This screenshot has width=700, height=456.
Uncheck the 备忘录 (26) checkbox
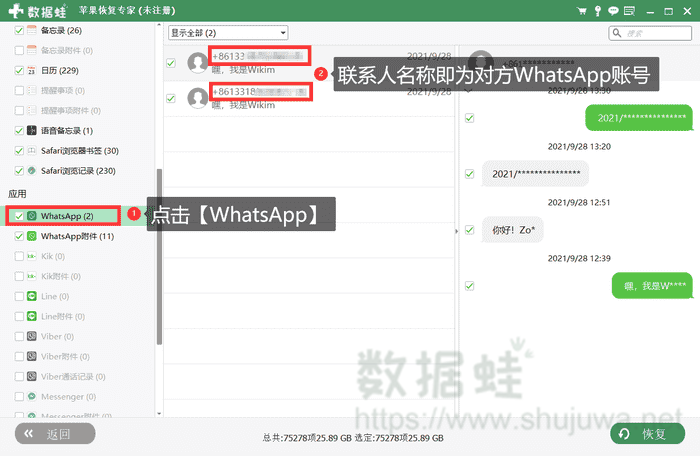pos(19,30)
